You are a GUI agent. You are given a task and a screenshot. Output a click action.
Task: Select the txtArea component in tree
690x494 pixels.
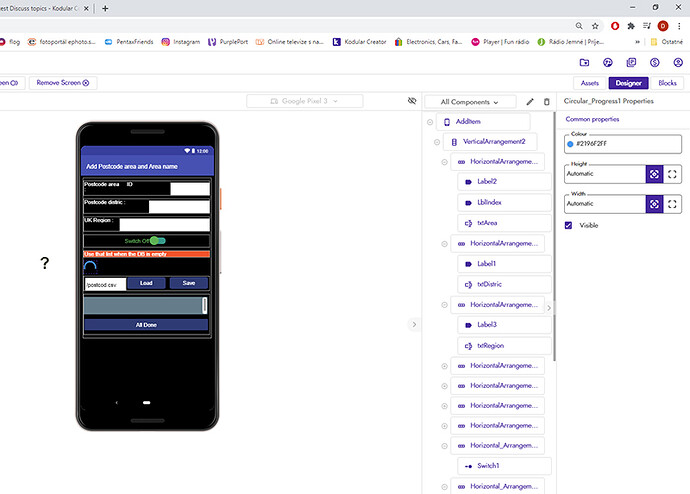[x=487, y=223]
